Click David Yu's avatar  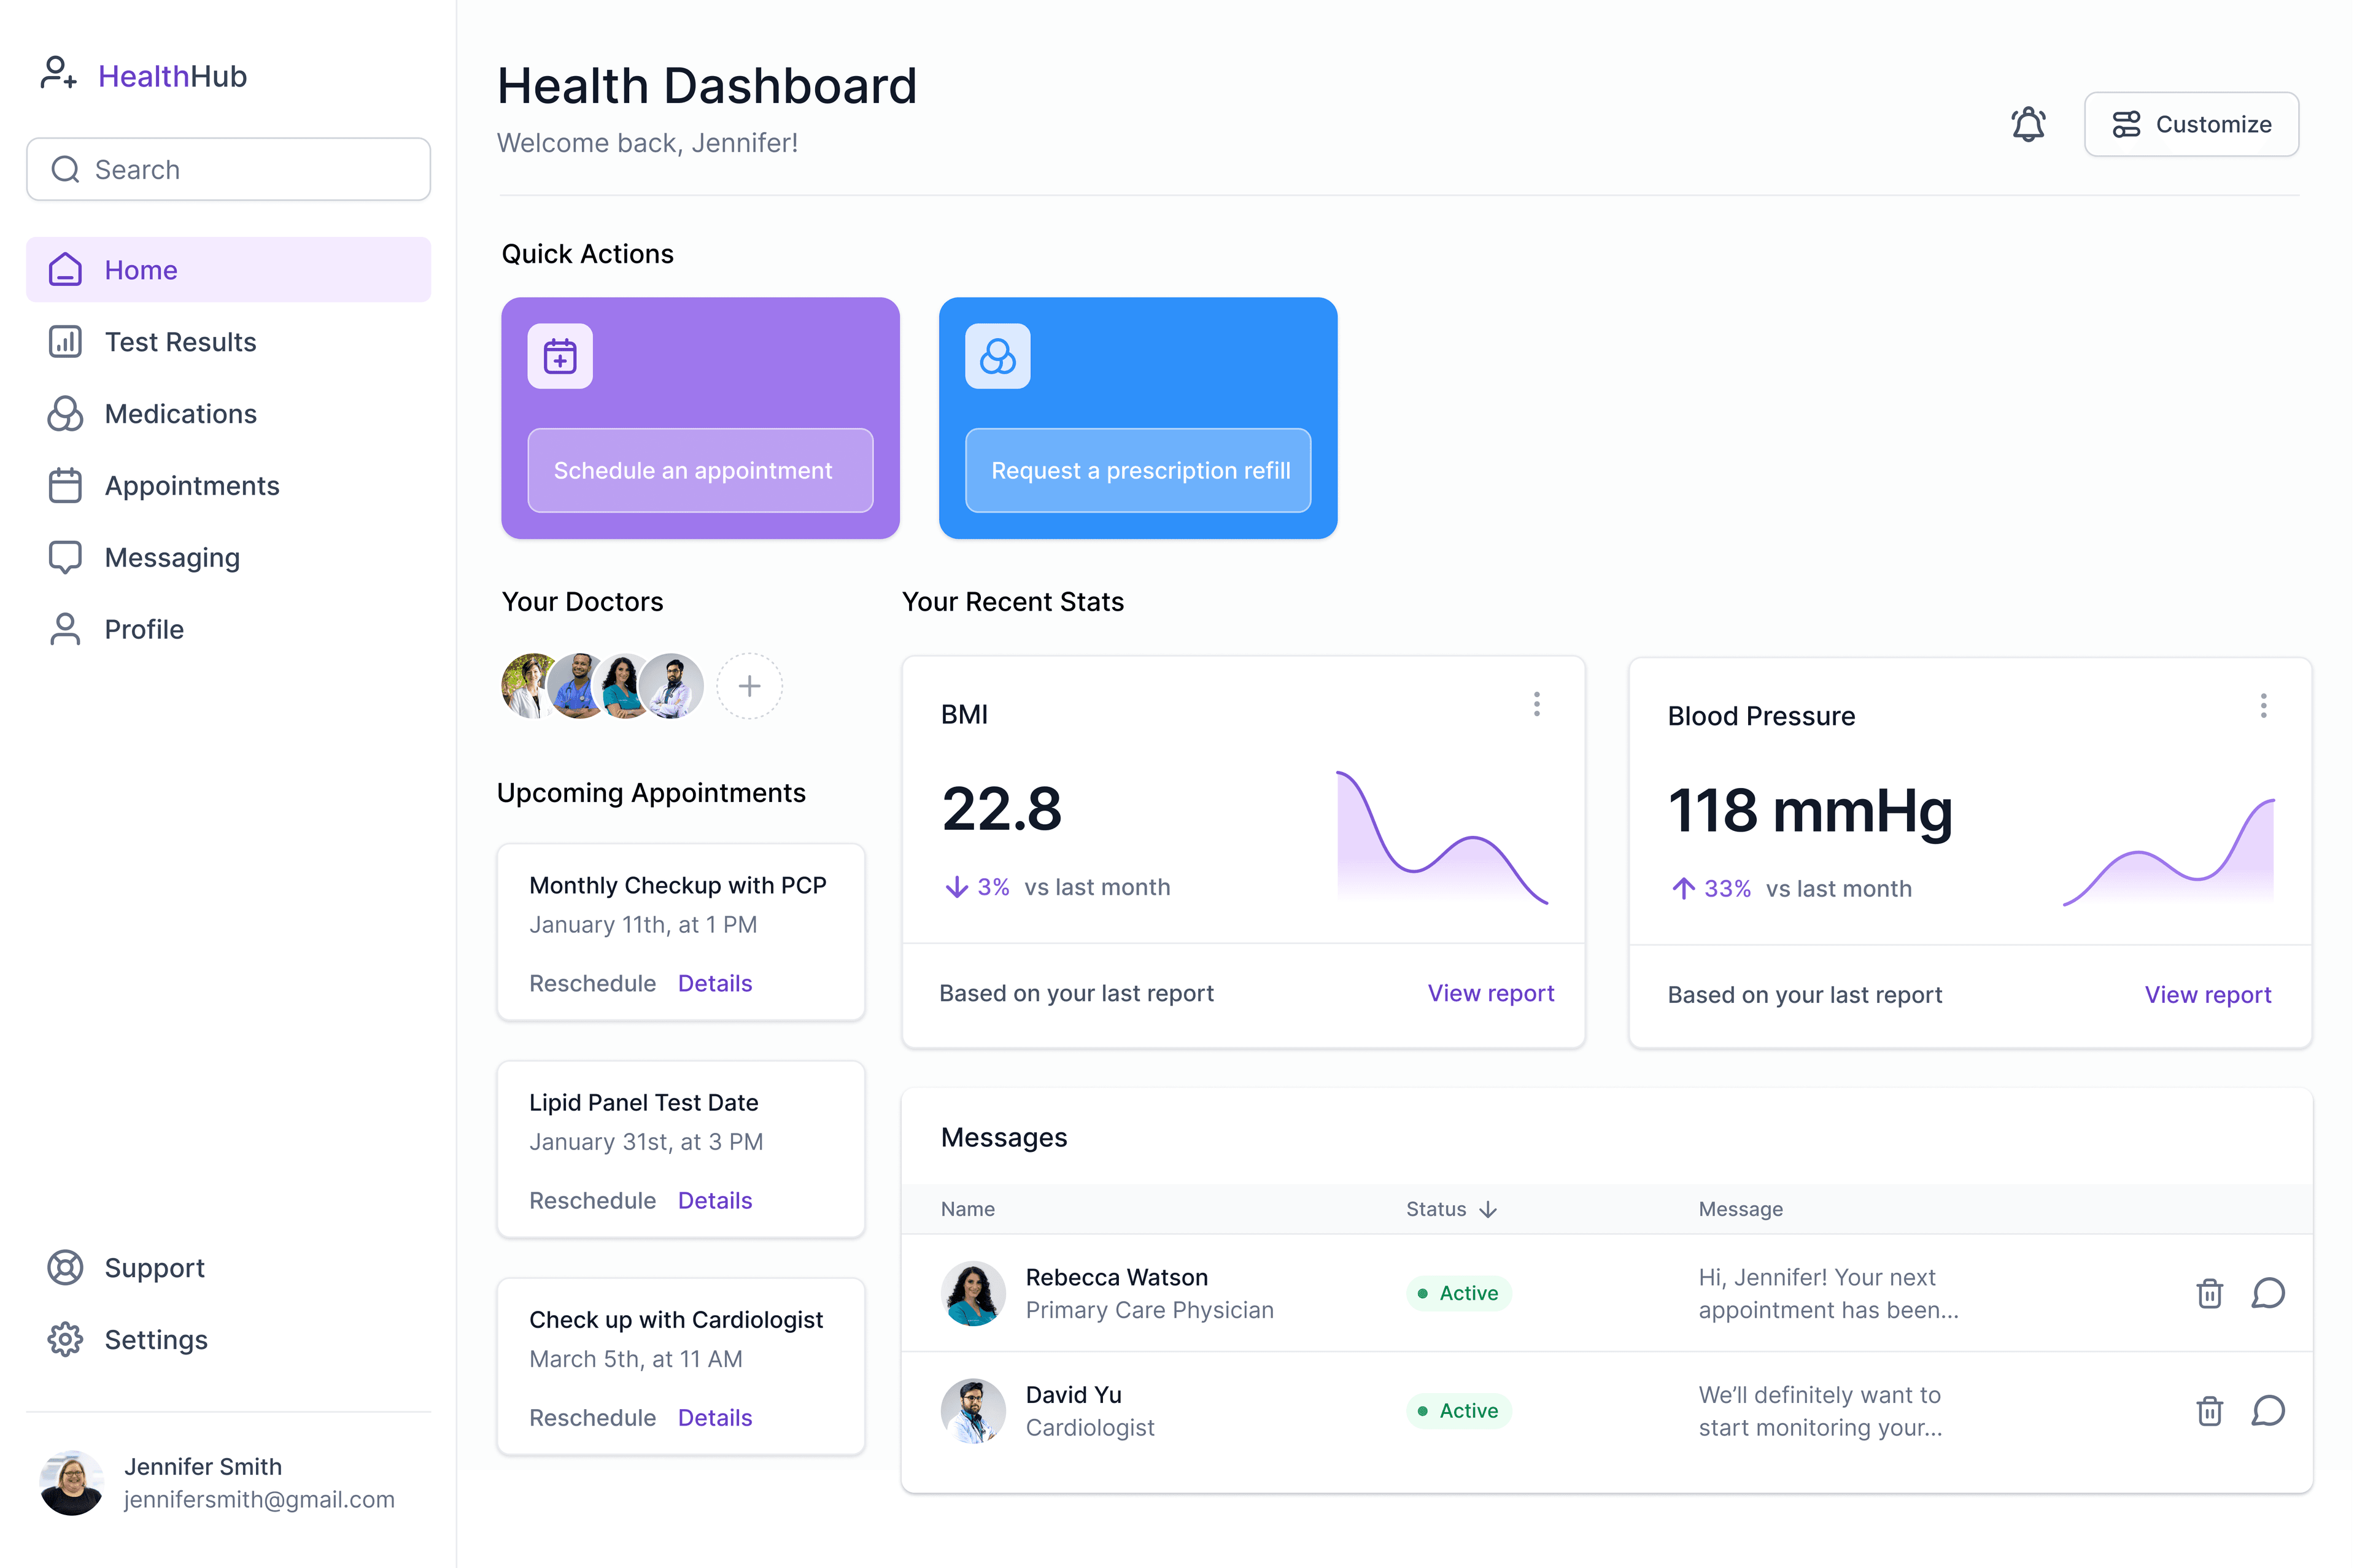coord(973,1411)
